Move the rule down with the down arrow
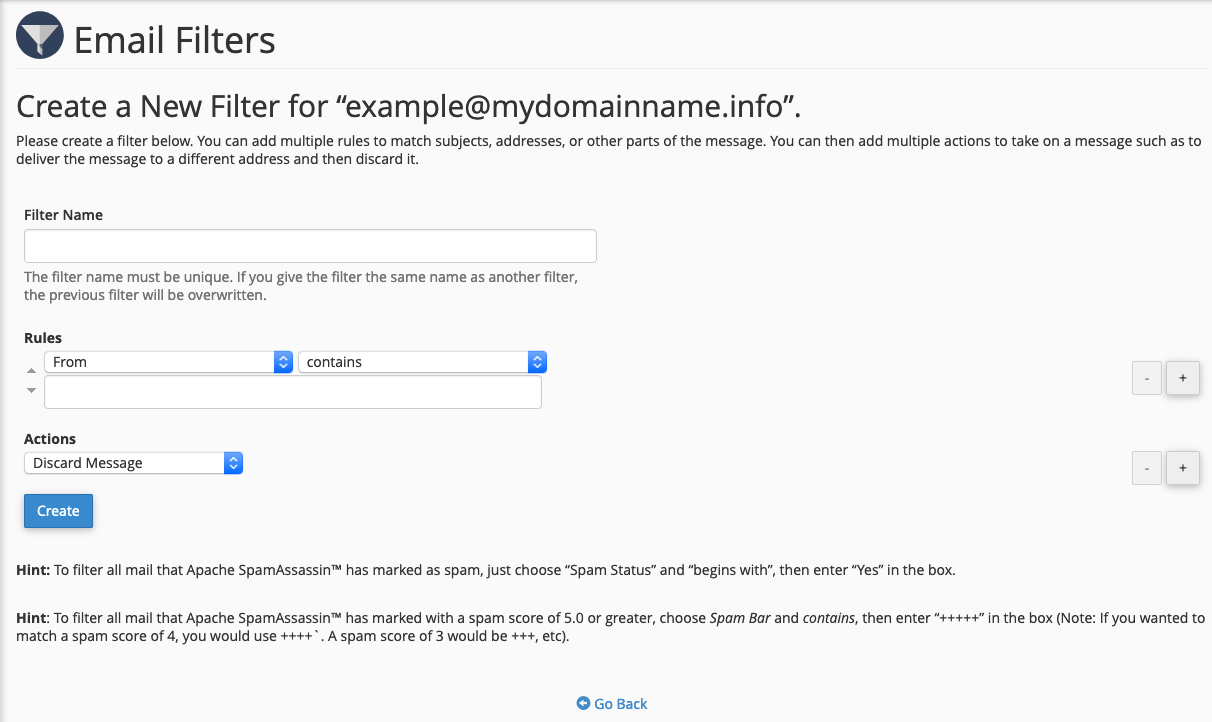Image resolution: width=1212 pixels, height=722 pixels. click(31, 390)
